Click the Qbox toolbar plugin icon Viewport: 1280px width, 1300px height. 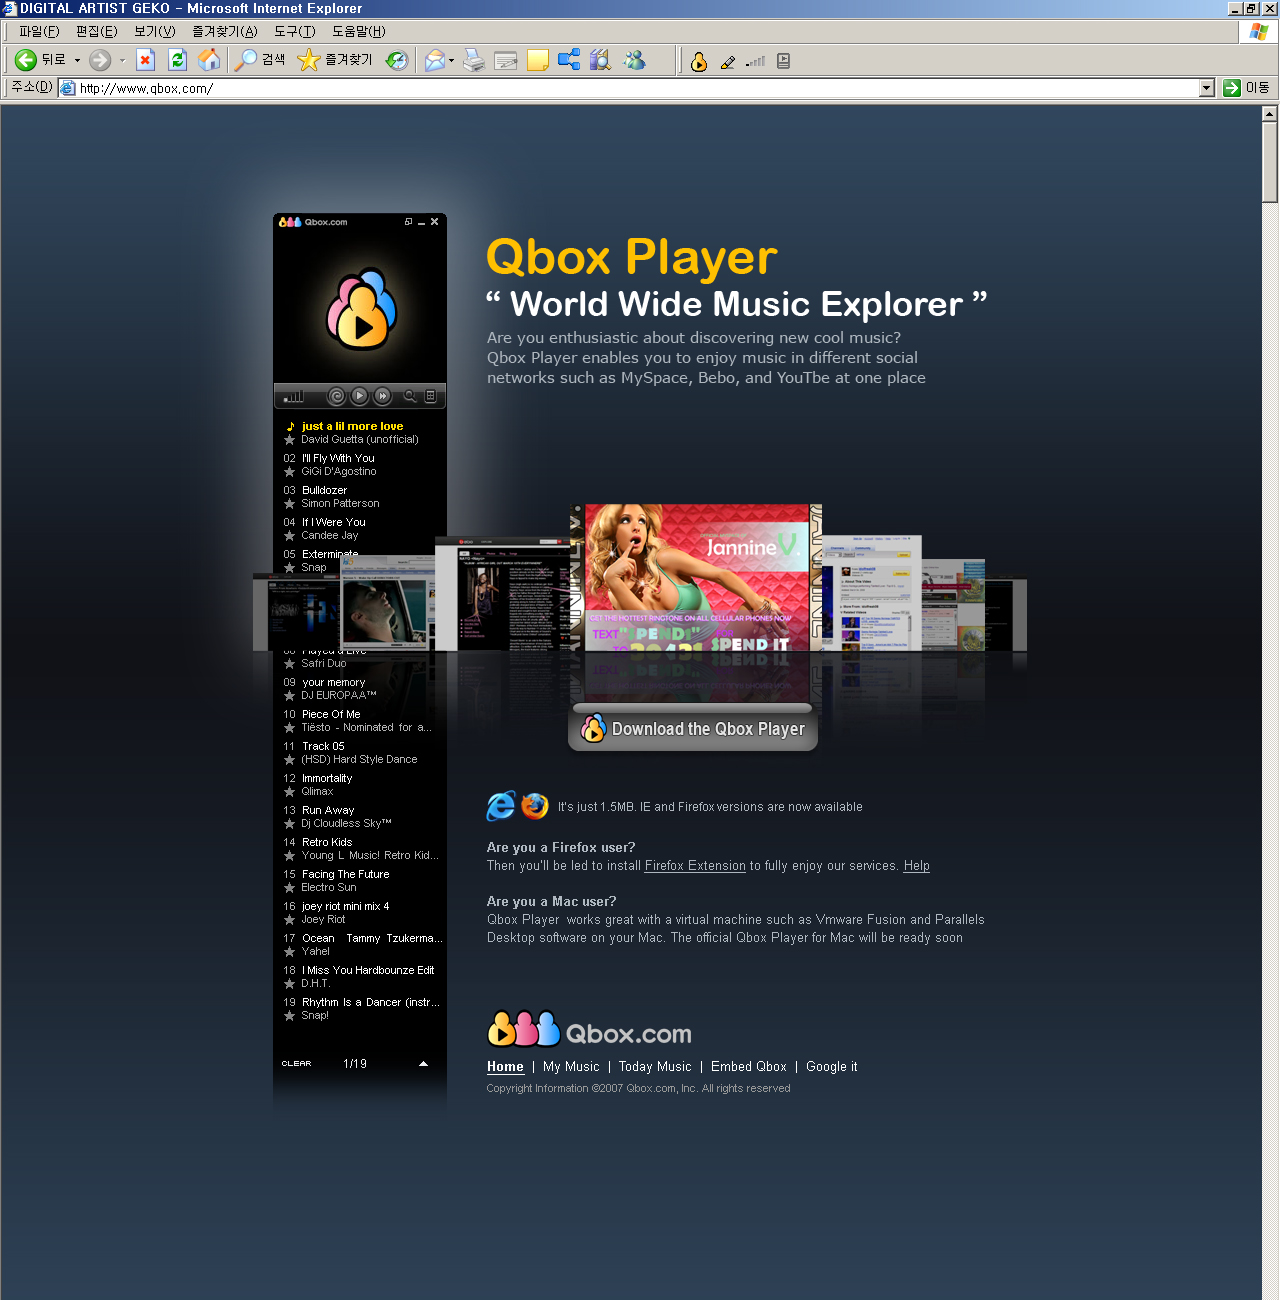click(x=699, y=61)
